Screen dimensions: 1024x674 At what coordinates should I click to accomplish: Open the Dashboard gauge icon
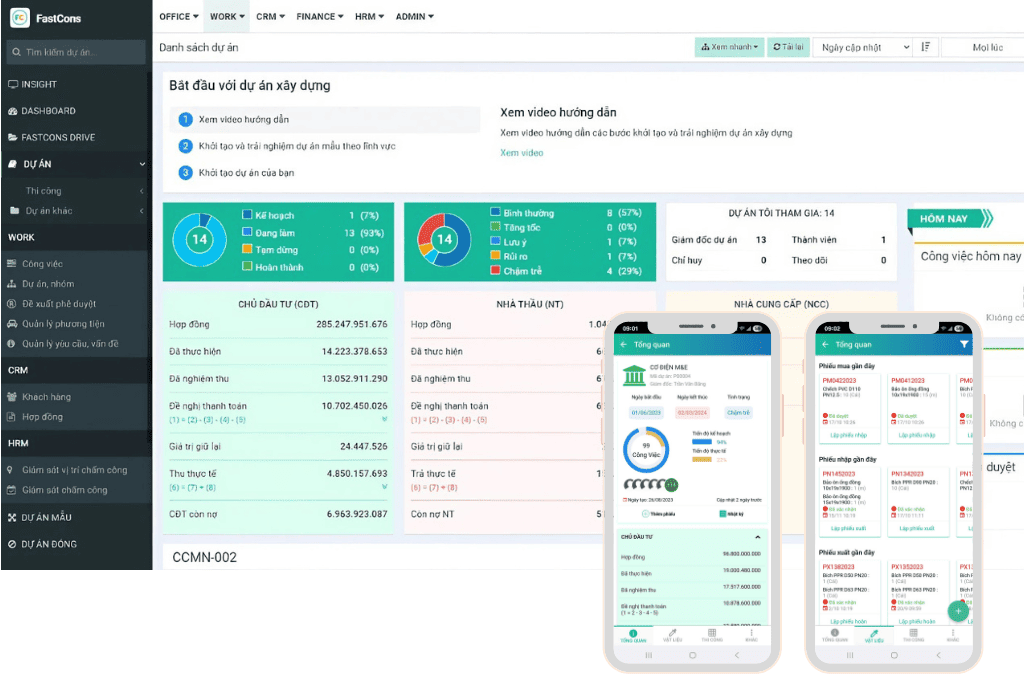coord(13,111)
